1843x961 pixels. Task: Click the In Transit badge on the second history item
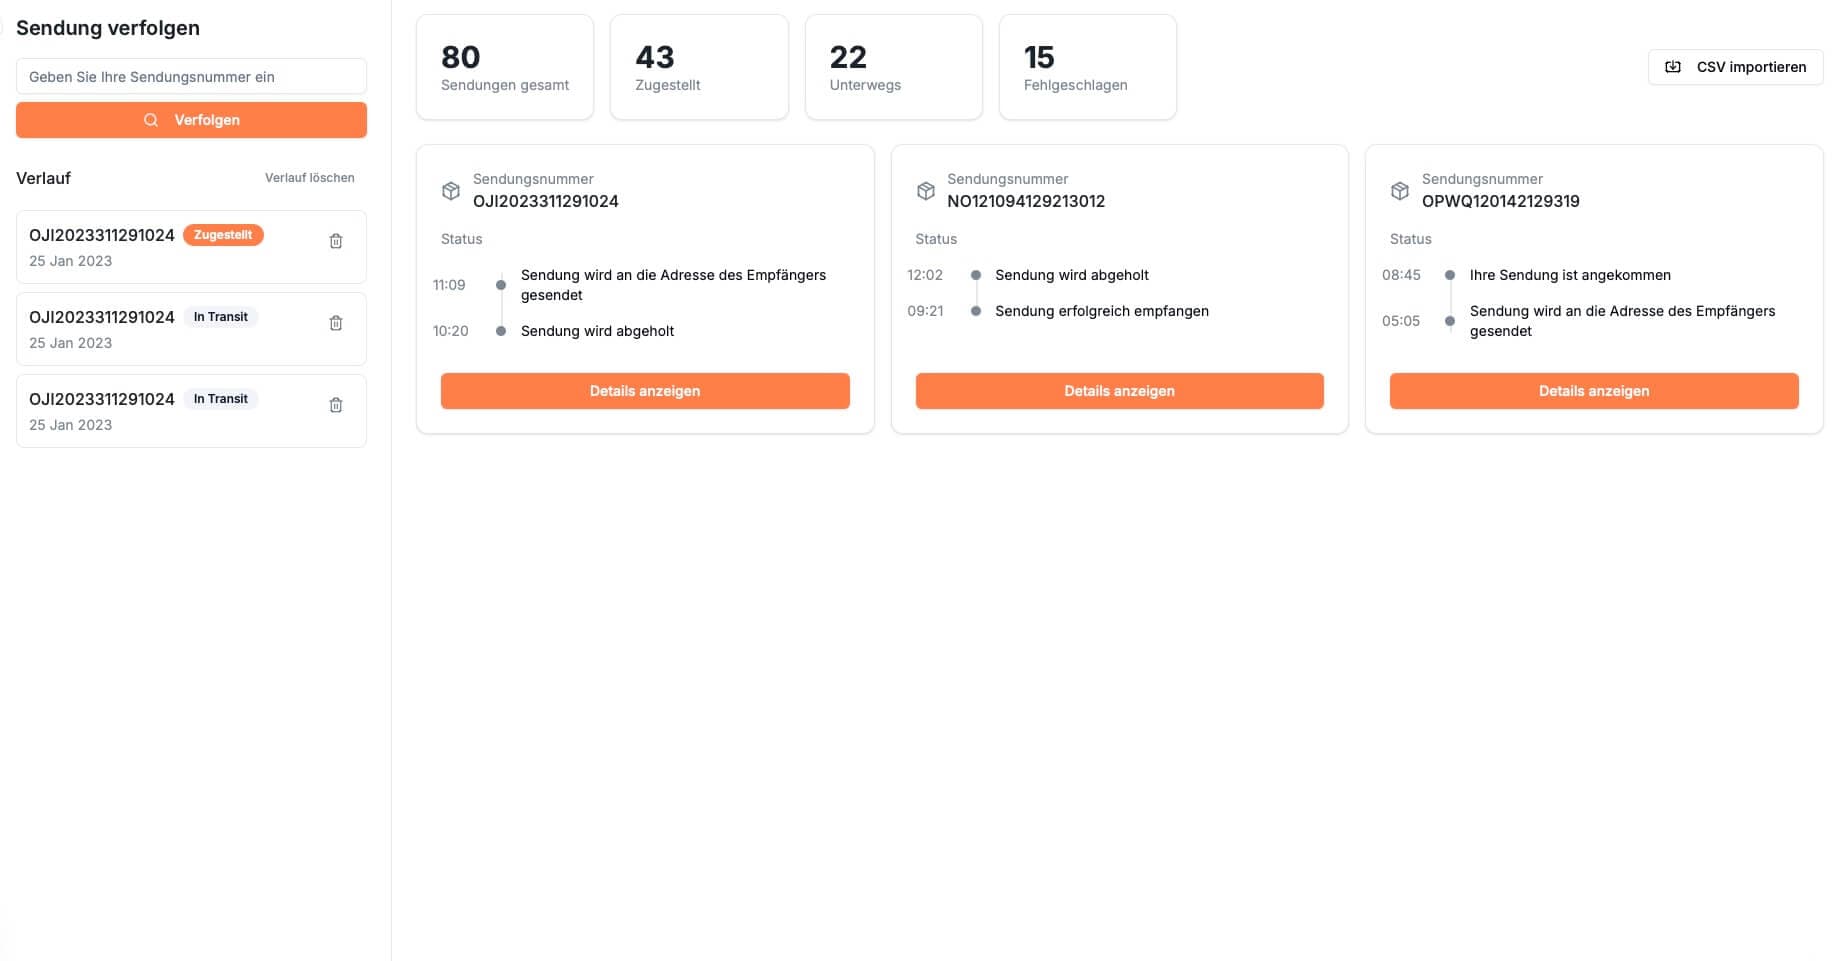tap(221, 316)
